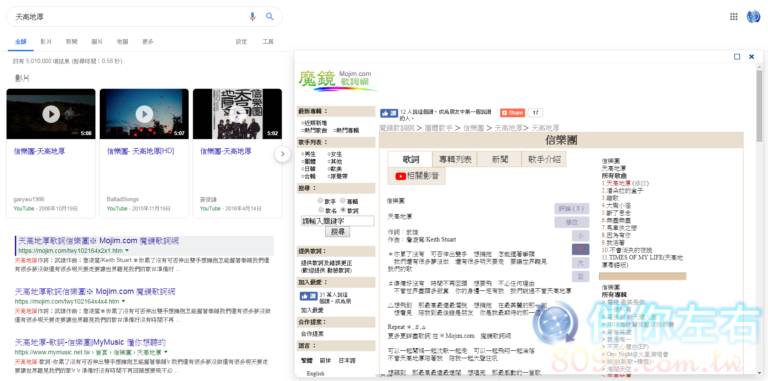
Task: Play first video 信樂團-天高地厚 by garywu1986
Action: [x=51, y=114]
